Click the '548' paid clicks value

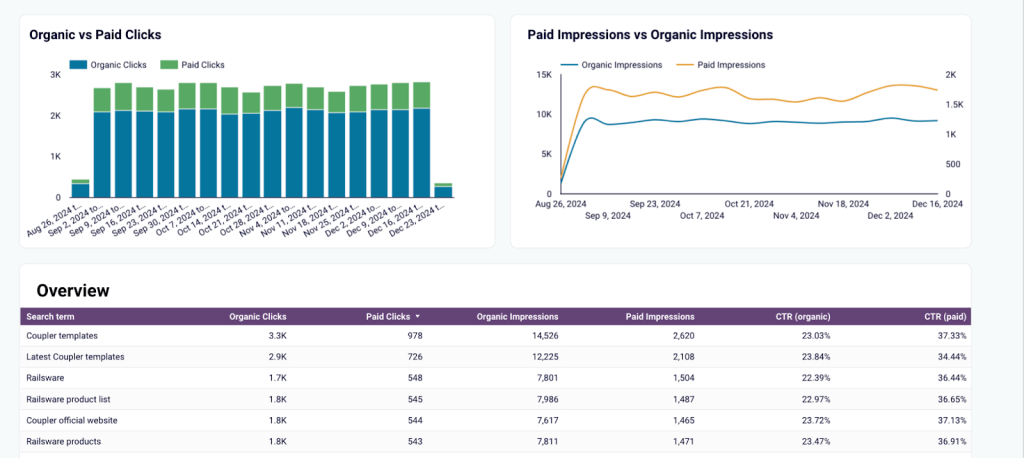pyautogui.click(x=415, y=378)
